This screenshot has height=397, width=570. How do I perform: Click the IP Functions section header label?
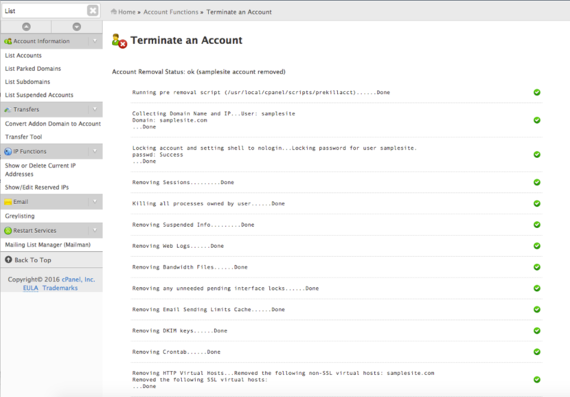coord(30,151)
